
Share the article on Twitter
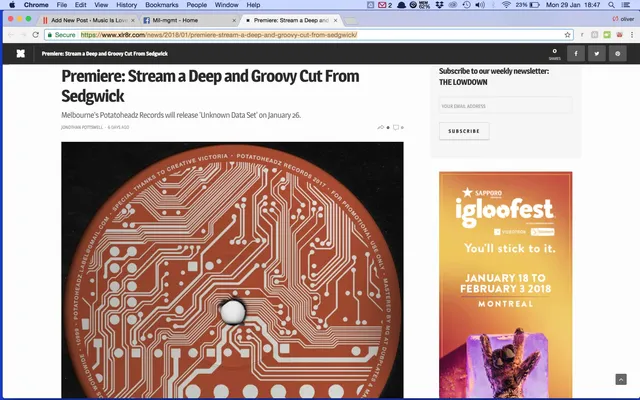[x=597, y=53]
